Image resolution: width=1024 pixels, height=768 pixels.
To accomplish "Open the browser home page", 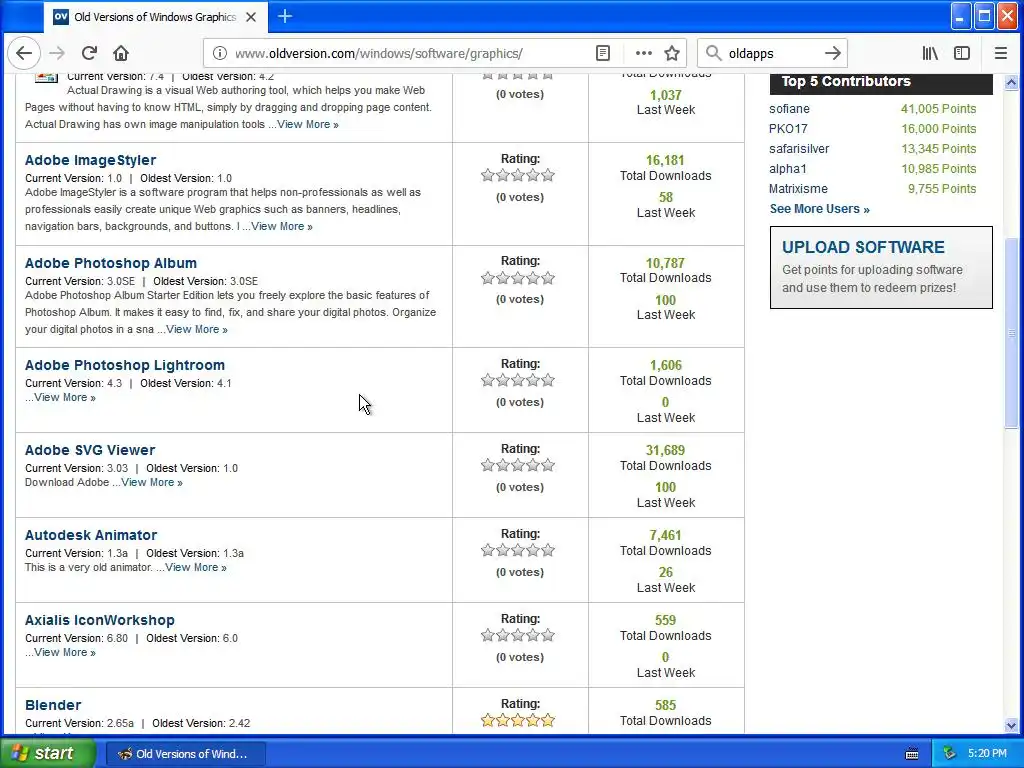I will 121,54.
